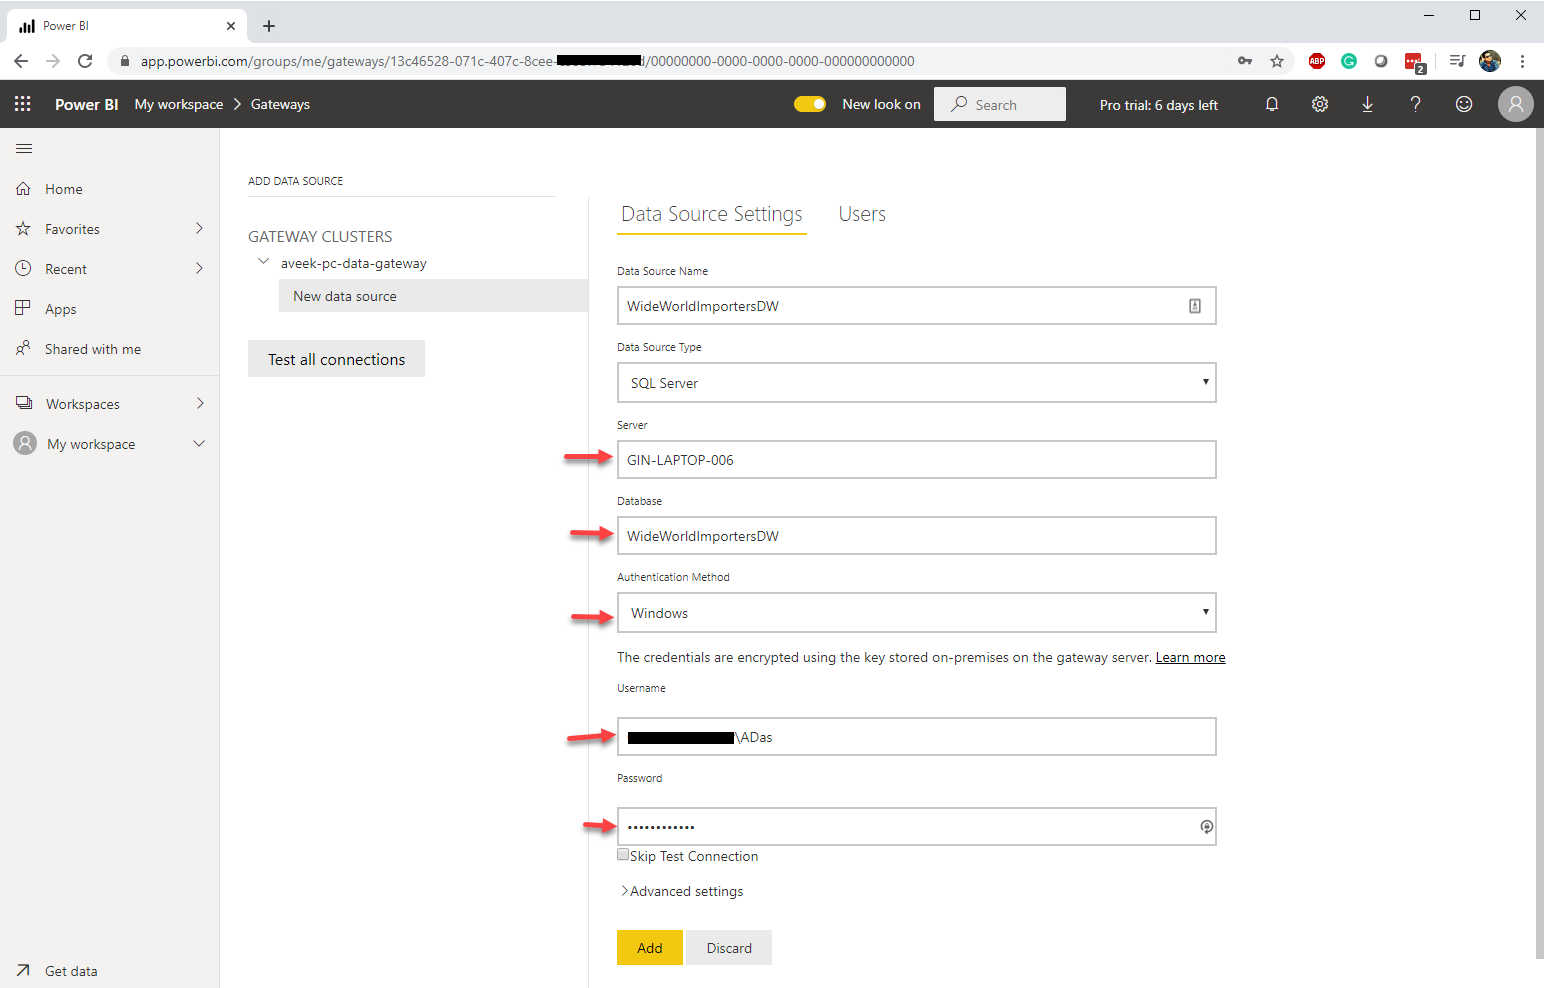Image resolution: width=1544 pixels, height=988 pixels.
Task: Open the downloads icon in the top bar
Action: pyautogui.click(x=1367, y=104)
